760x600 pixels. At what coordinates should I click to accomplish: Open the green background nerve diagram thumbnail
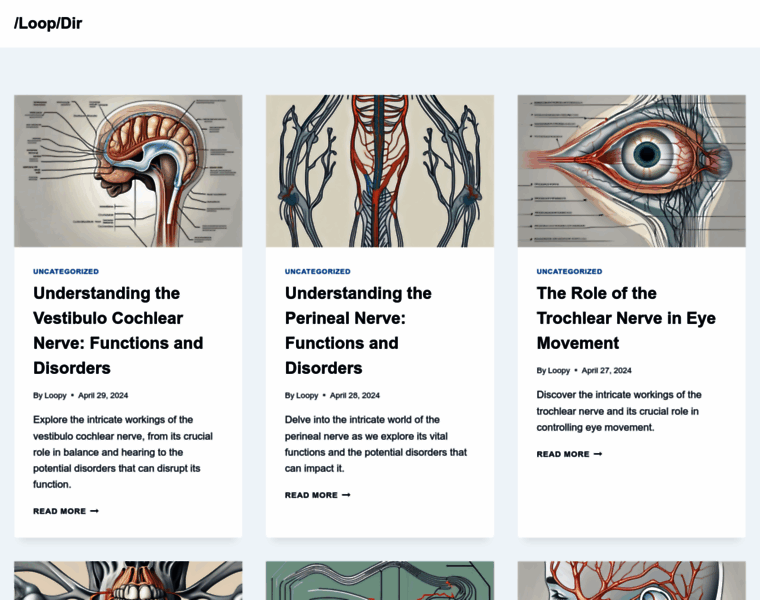click(380, 581)
